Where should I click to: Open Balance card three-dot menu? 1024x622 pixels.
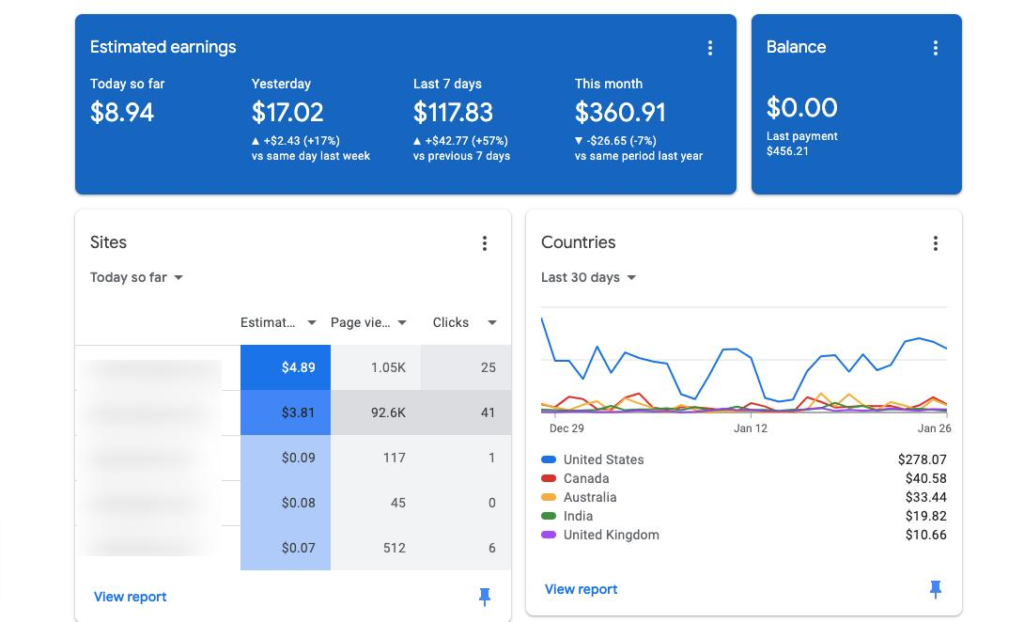click(x=935, y=48)
